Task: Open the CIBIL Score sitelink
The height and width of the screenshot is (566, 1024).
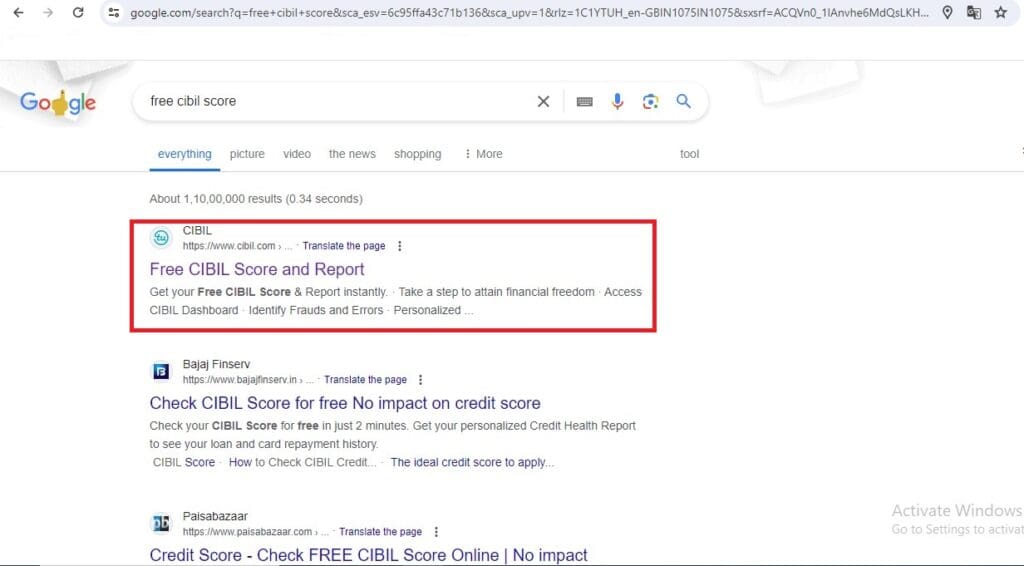Action: 184,462
